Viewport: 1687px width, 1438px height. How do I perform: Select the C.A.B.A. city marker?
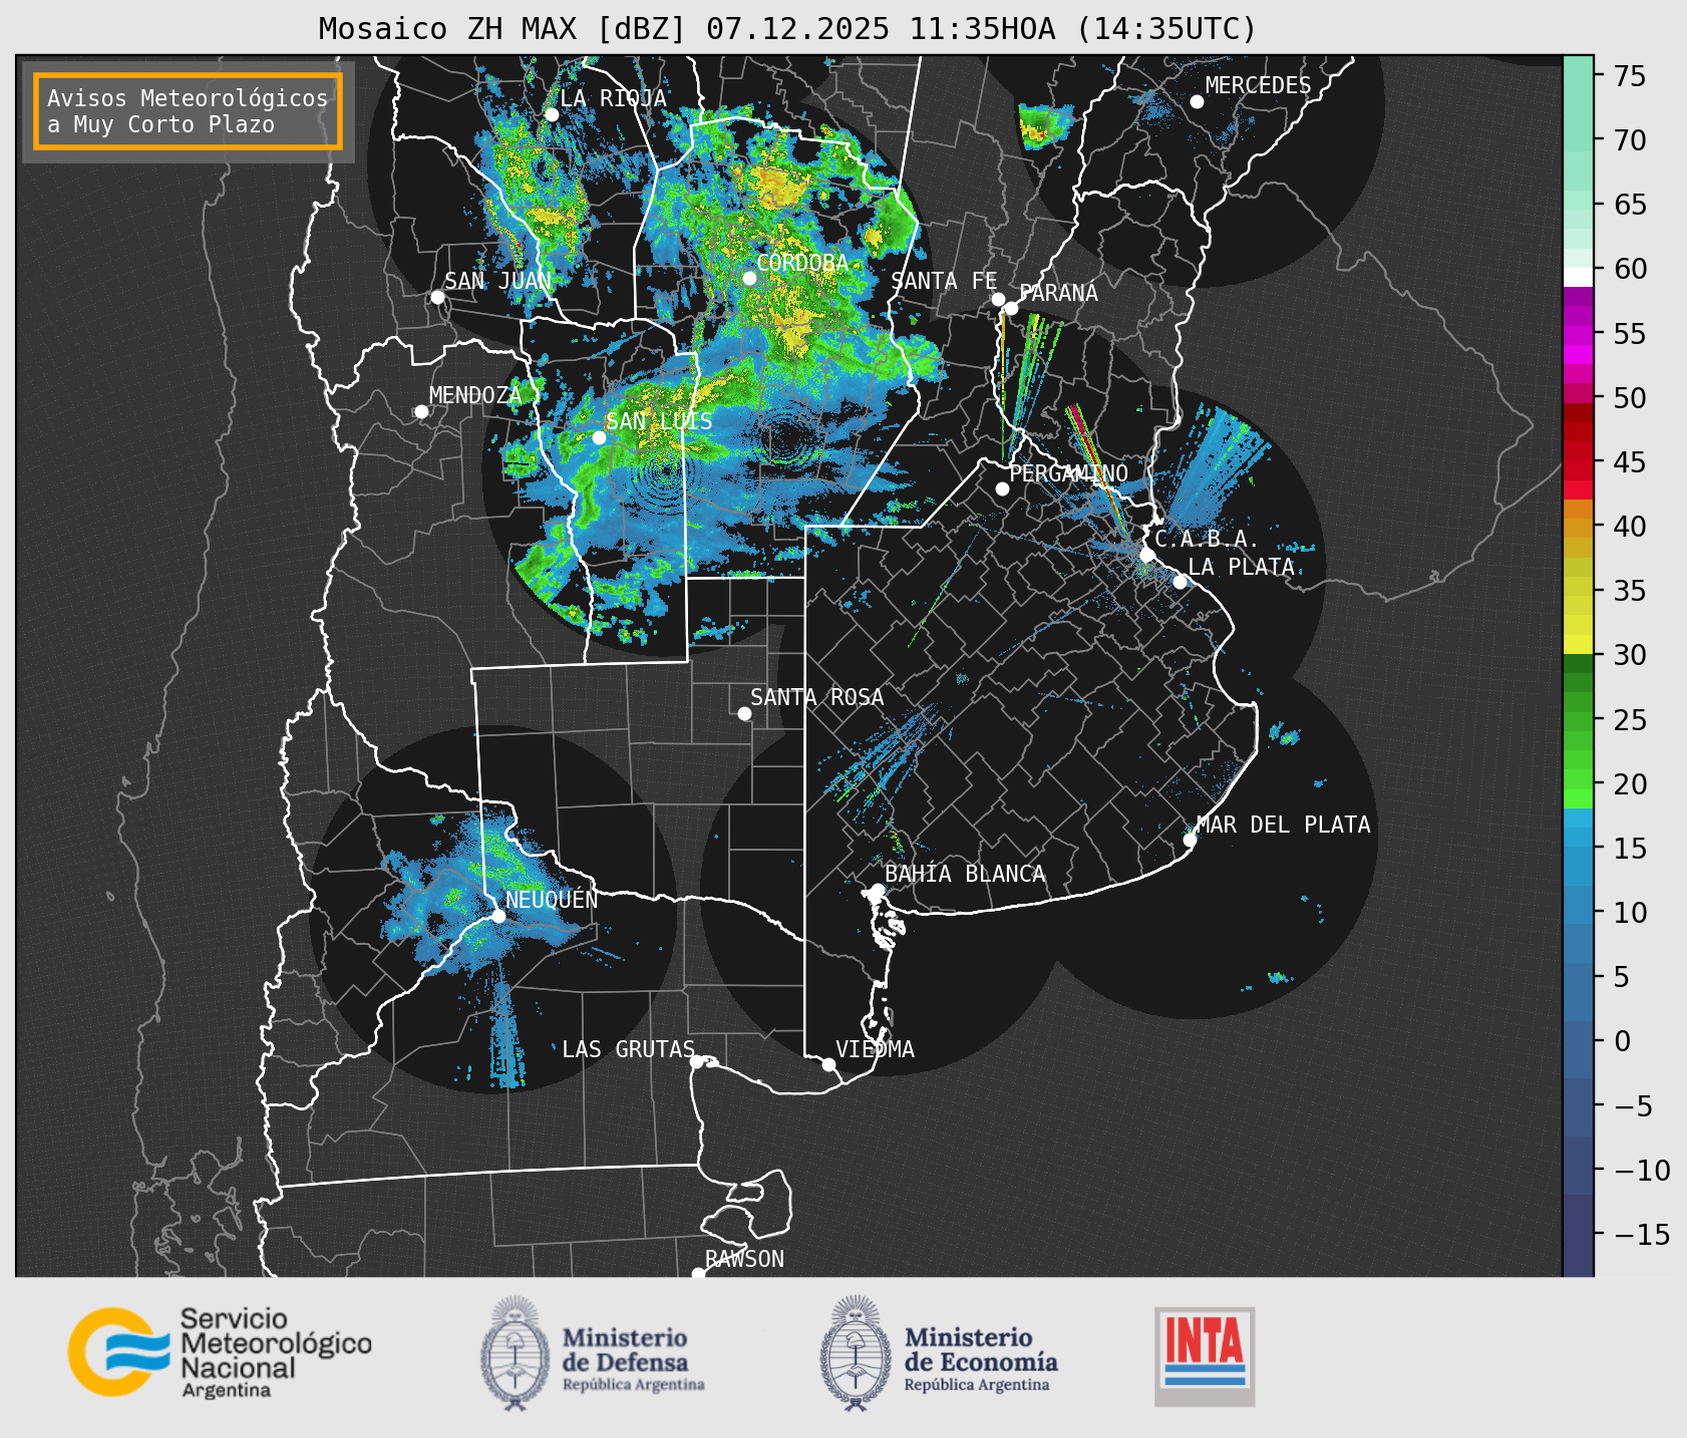click(1147, 555)
